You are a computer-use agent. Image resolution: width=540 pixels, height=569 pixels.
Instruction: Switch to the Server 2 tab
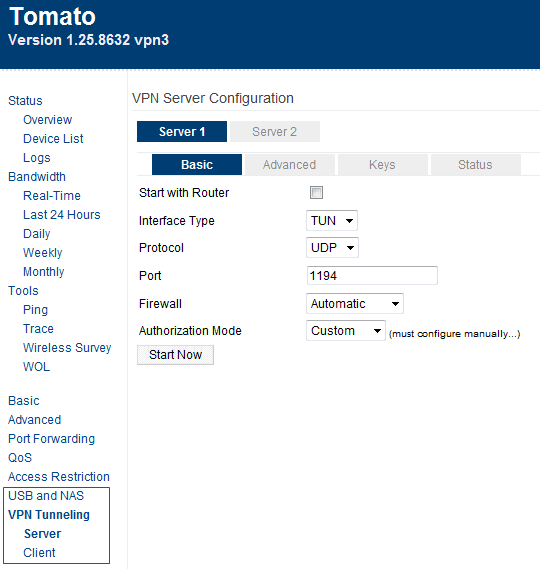(275, 131)
